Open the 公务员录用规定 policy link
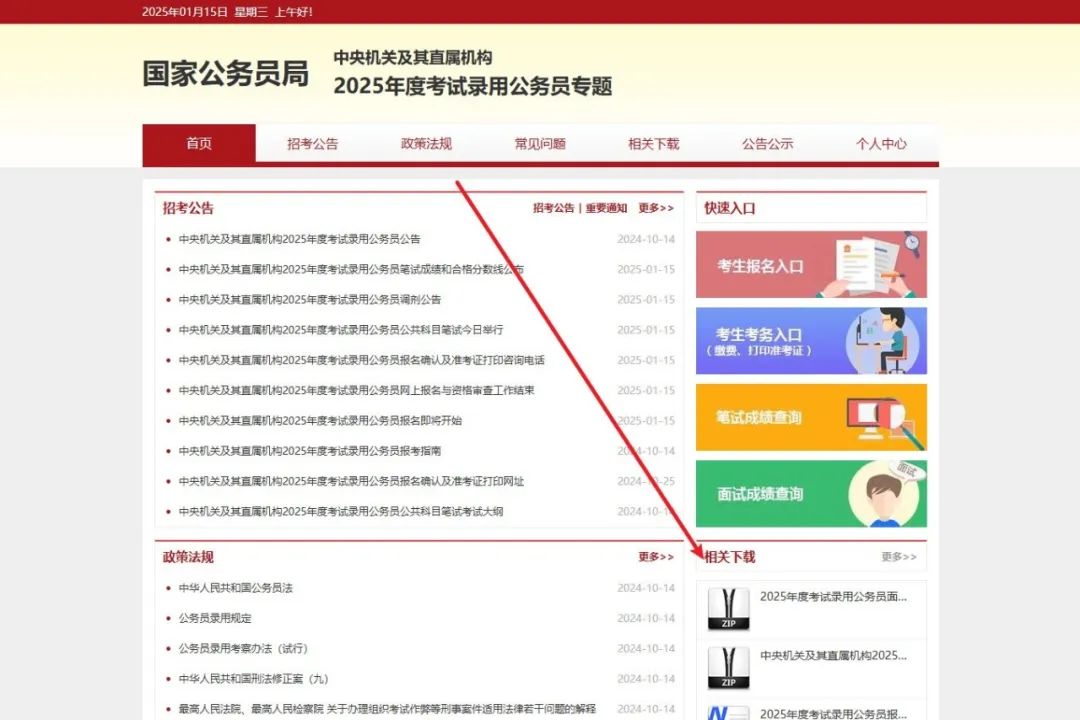1080x720 pixels. pos(215,618)
